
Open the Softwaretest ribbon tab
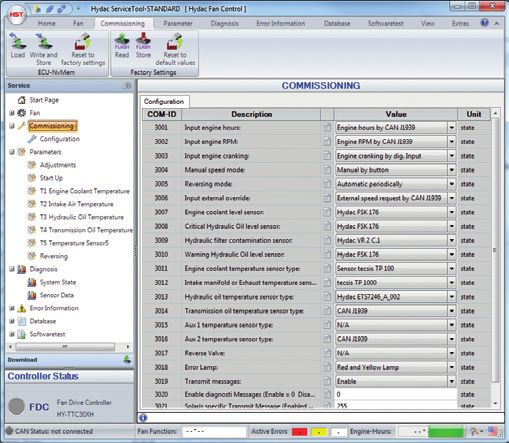click(x=385, y=23)
